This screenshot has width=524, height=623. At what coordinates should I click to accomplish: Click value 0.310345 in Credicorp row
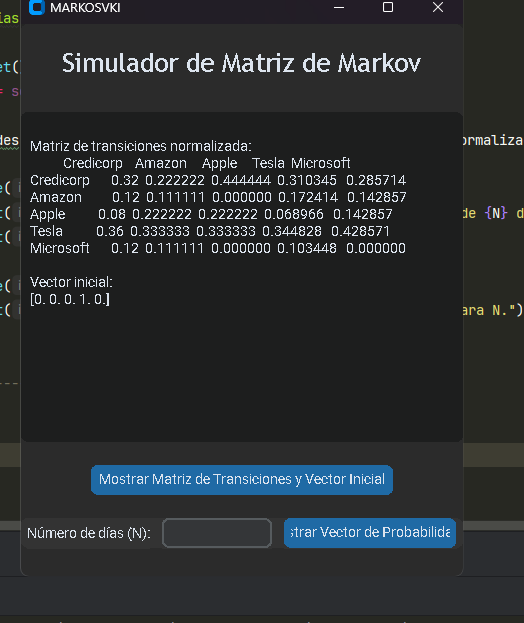(307, 180)
